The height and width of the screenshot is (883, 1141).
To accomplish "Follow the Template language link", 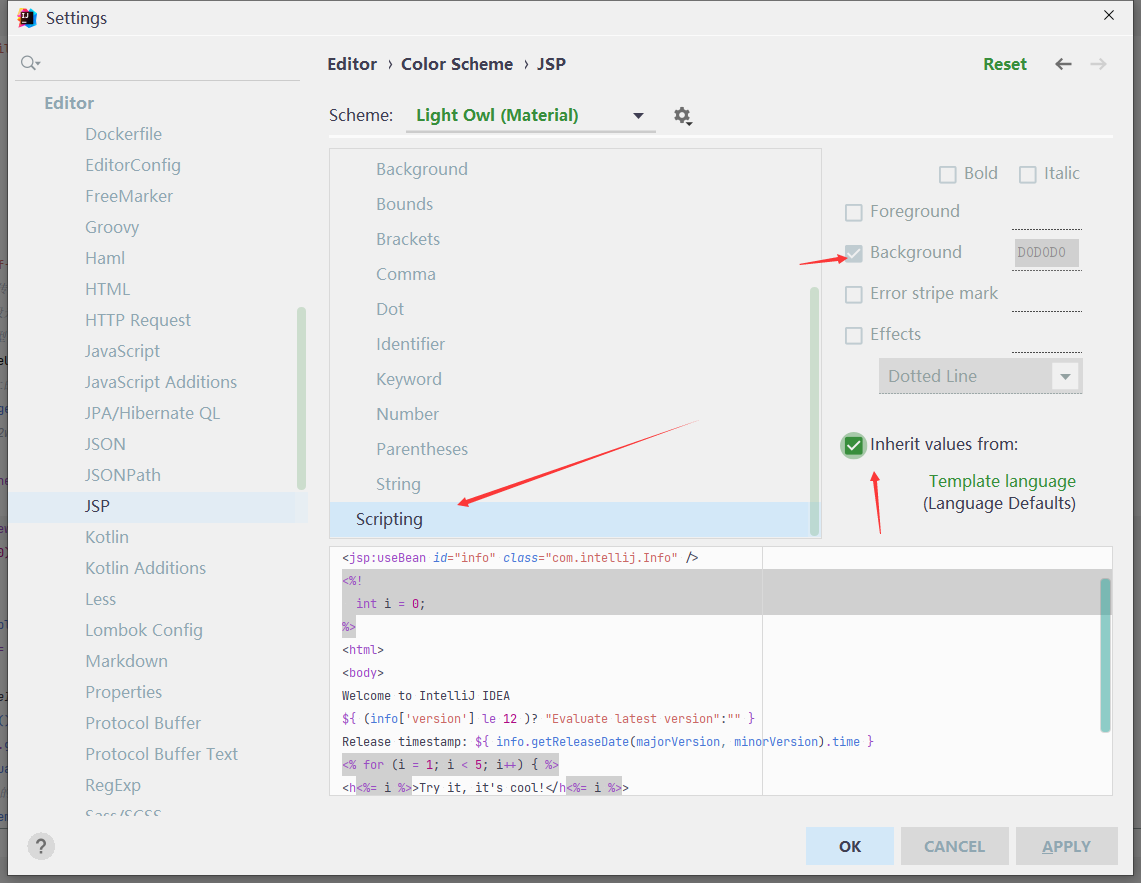I will (x=1002, y=481).
